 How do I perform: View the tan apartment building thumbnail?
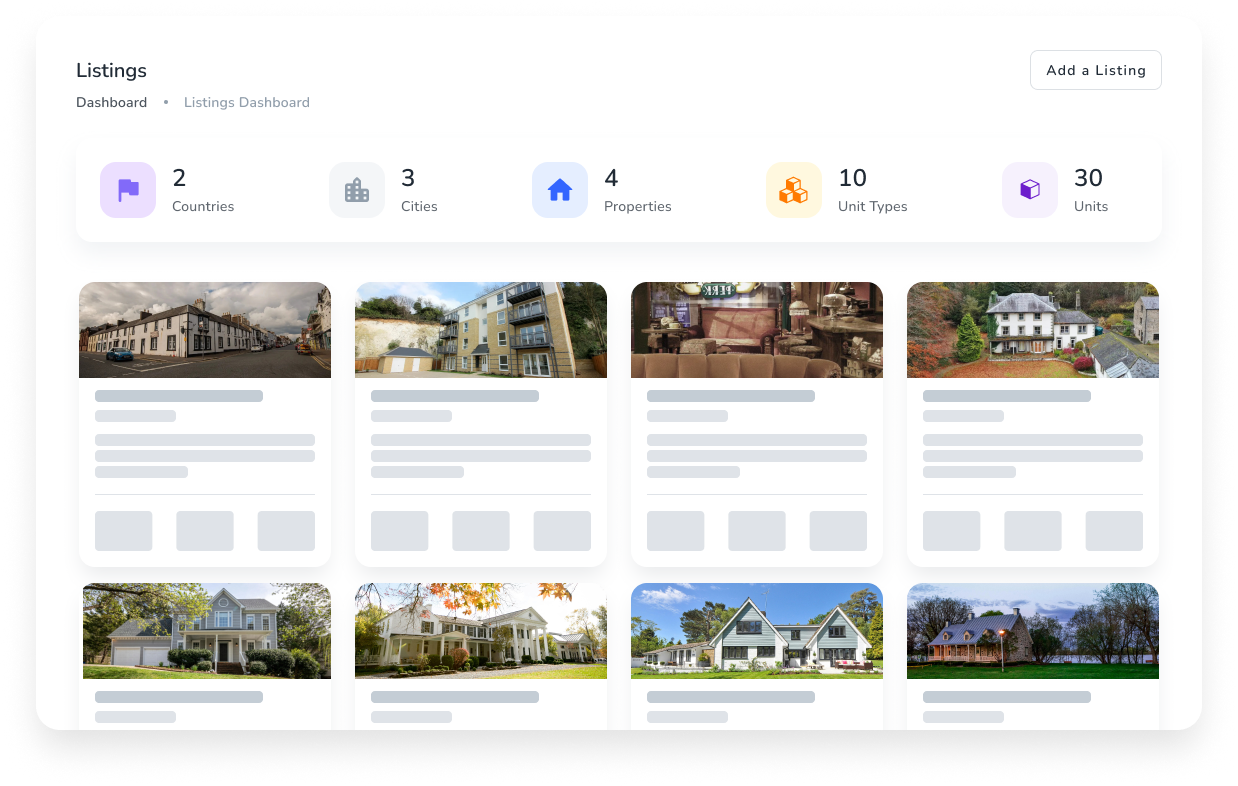pyautogui.click(x=480, y=329)
